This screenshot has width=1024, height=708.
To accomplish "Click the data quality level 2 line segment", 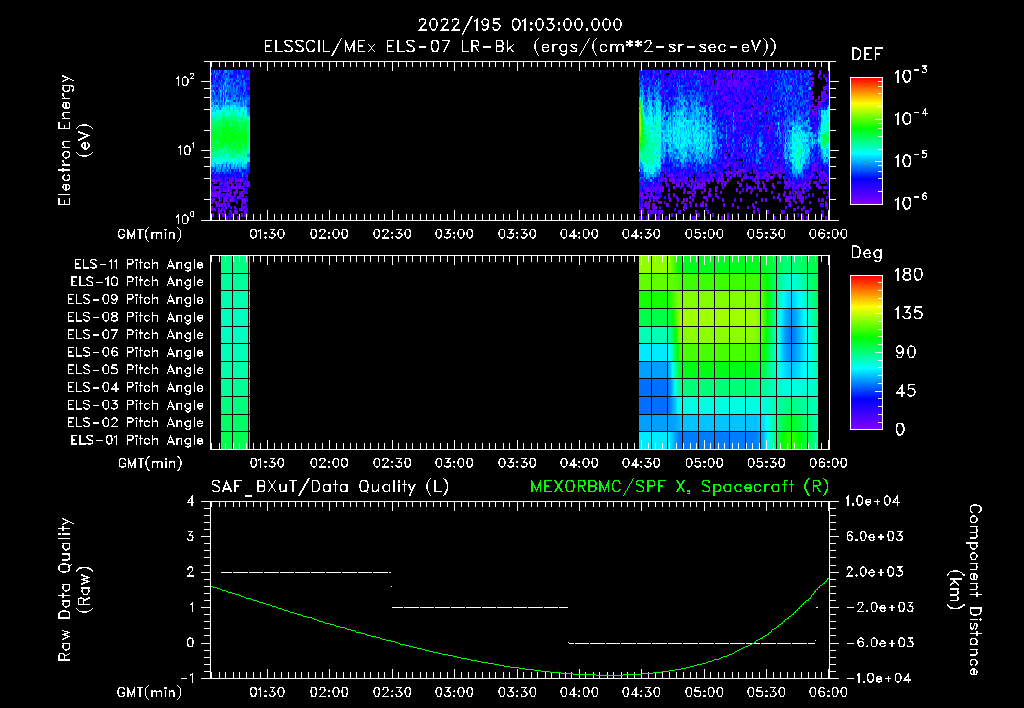I will click(x=306, y=572).
